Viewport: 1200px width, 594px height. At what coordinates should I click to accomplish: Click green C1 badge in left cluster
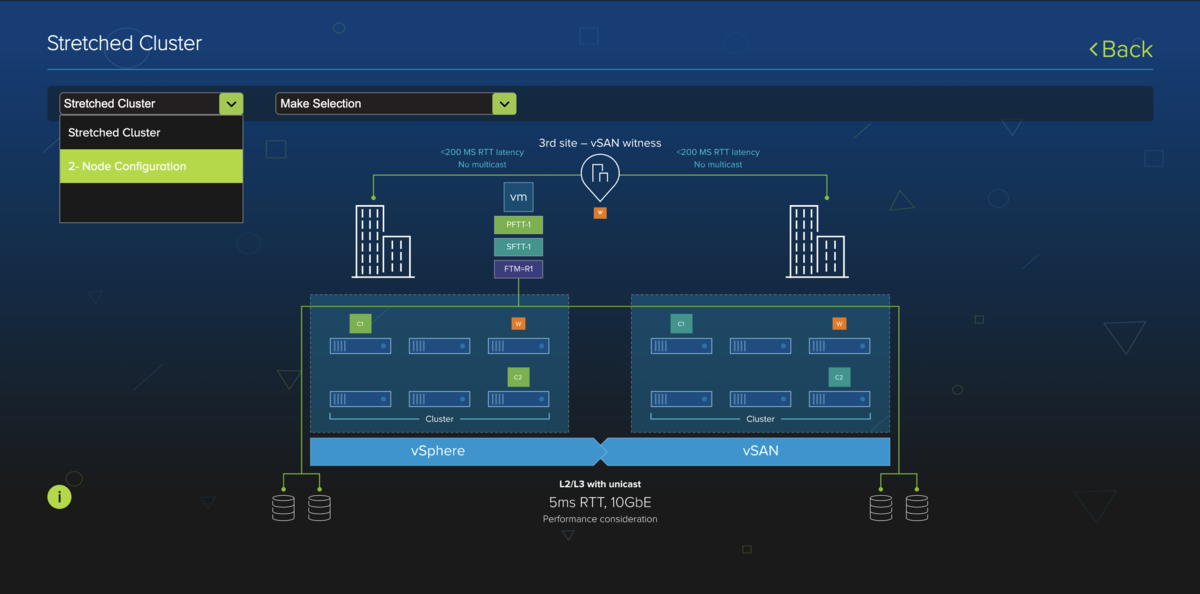click(x=360, y=324)
